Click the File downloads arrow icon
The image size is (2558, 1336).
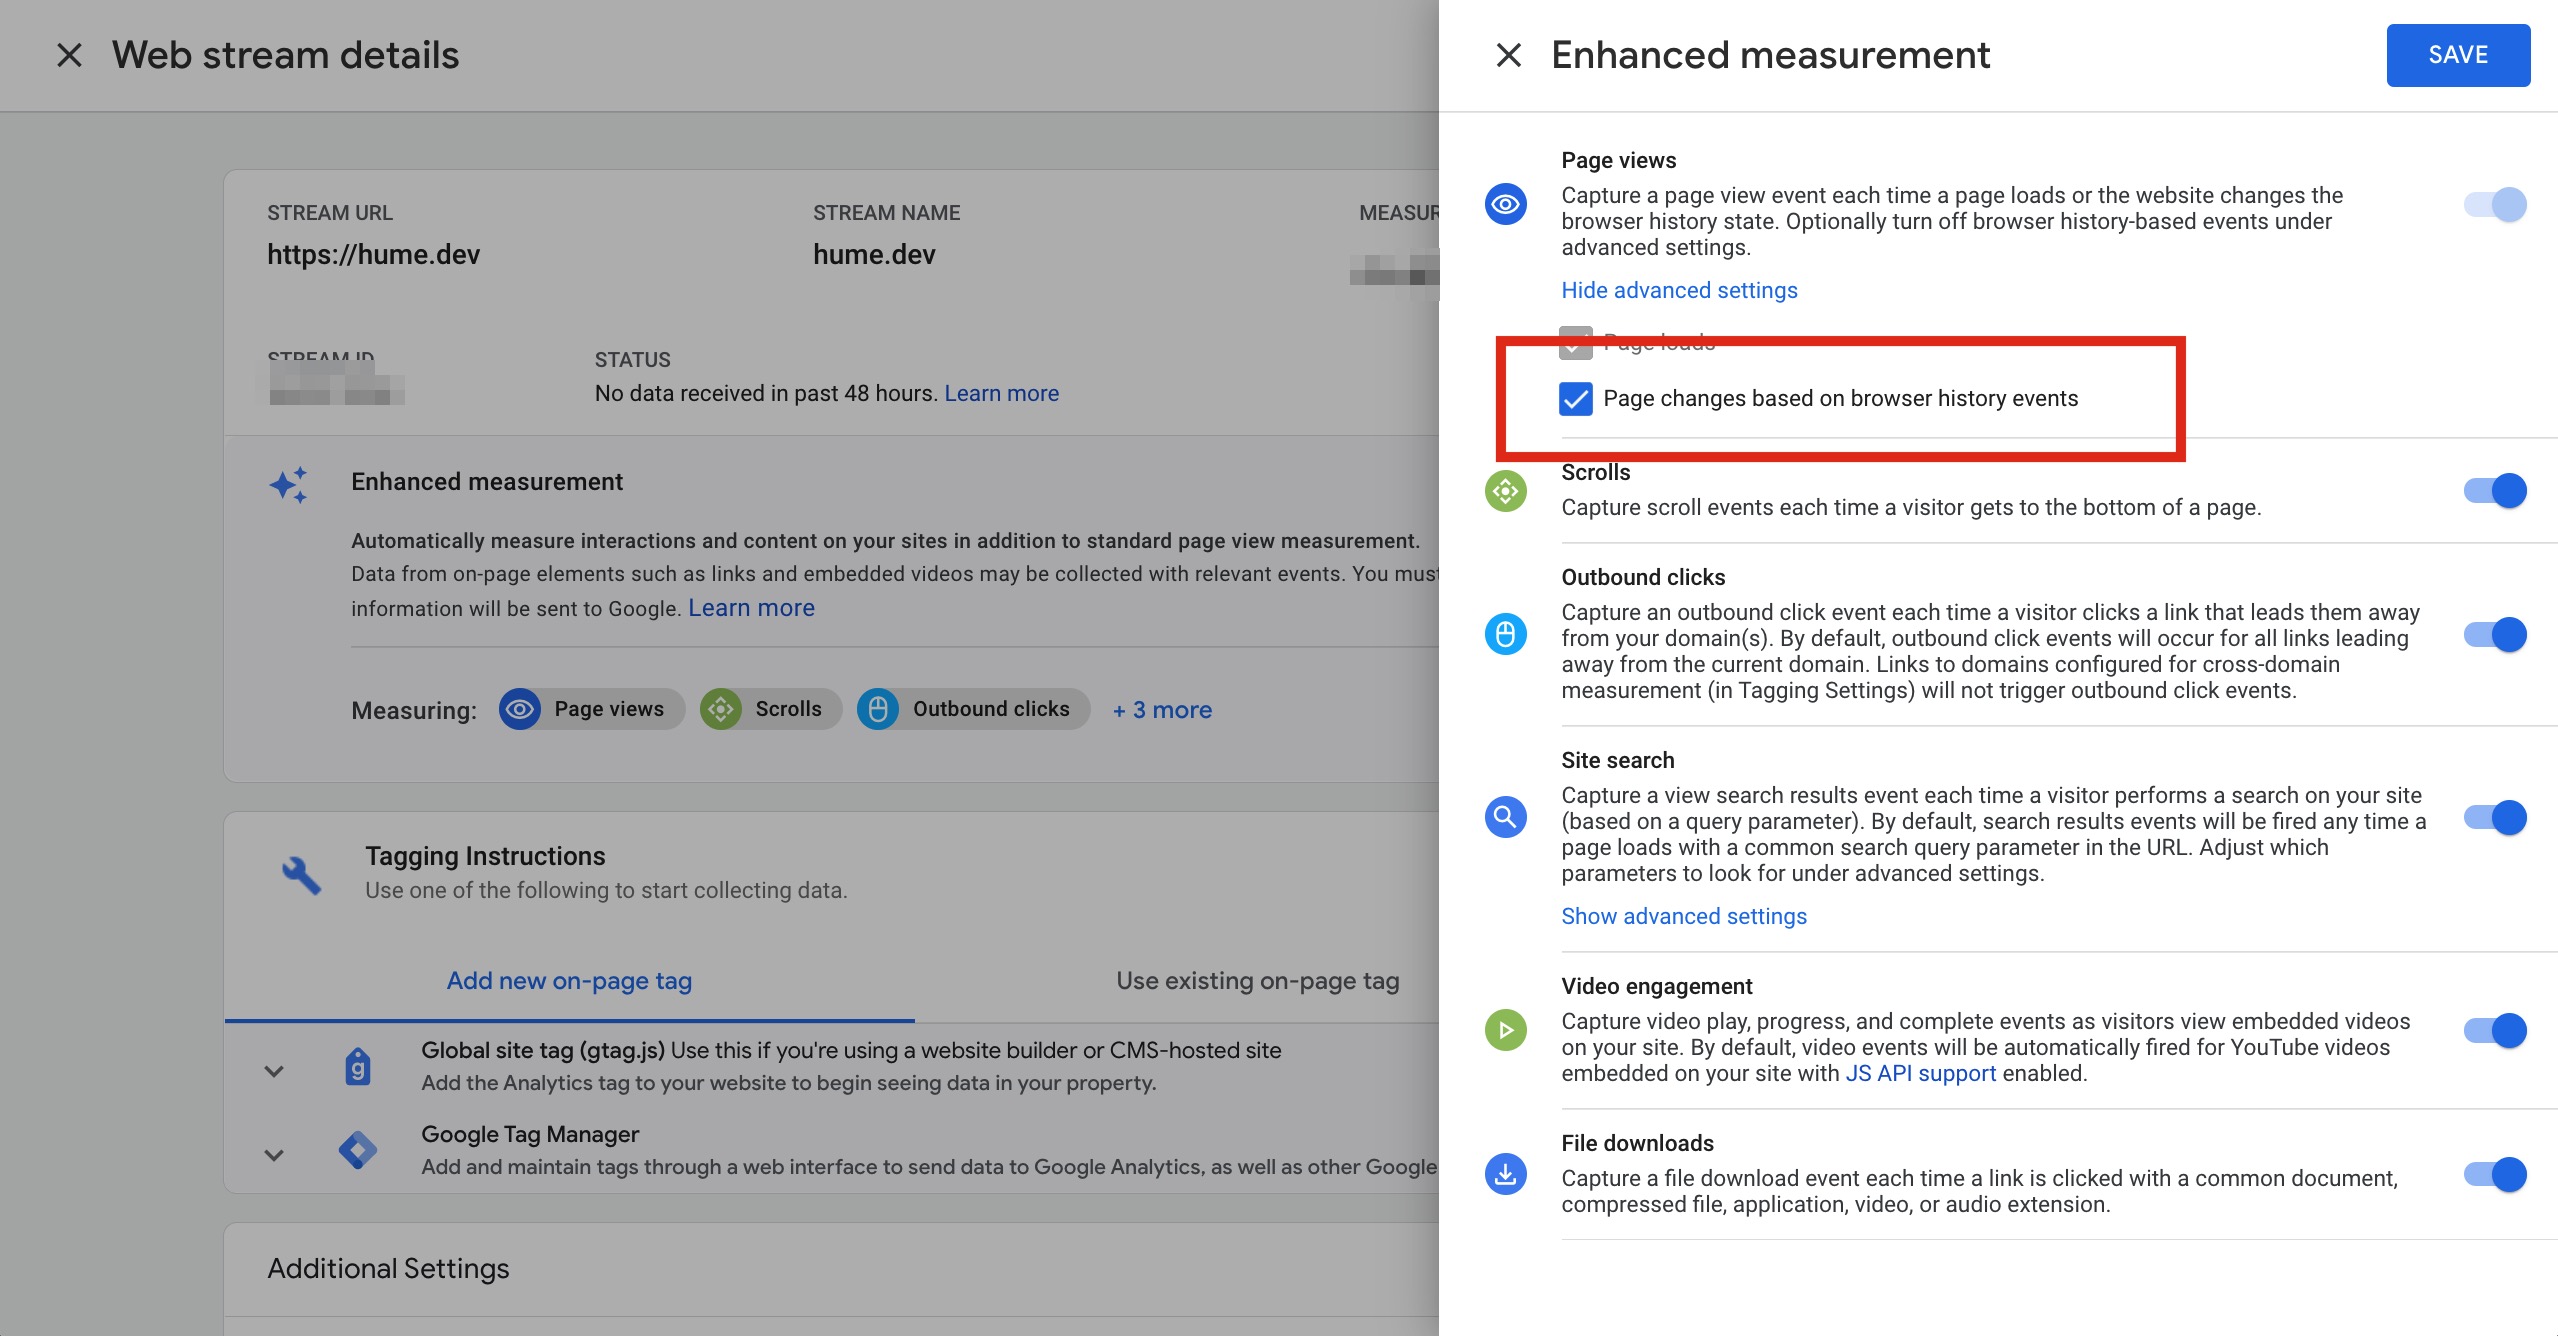1505,1174
